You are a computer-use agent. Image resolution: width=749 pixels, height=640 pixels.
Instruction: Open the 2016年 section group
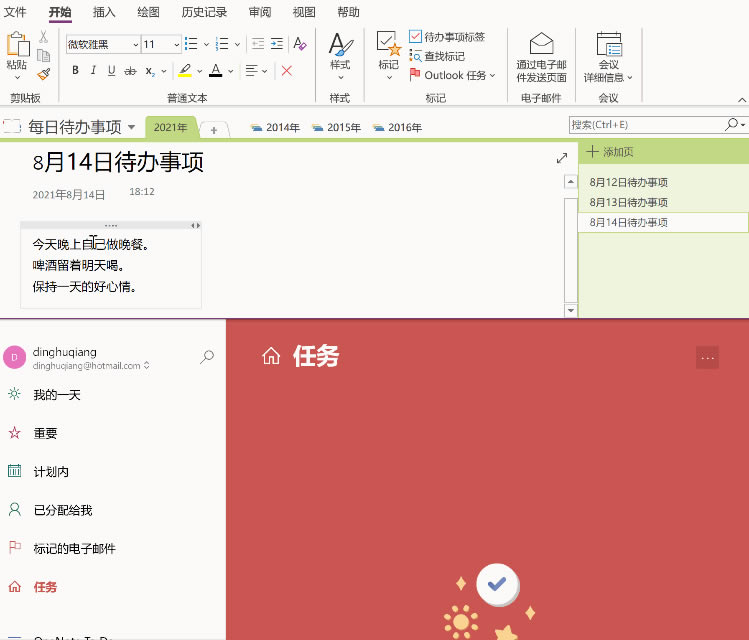coord(397,128)
